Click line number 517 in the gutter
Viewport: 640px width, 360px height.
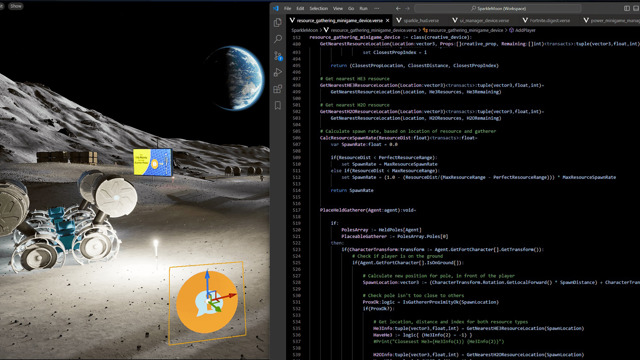(x=296, y=210)
